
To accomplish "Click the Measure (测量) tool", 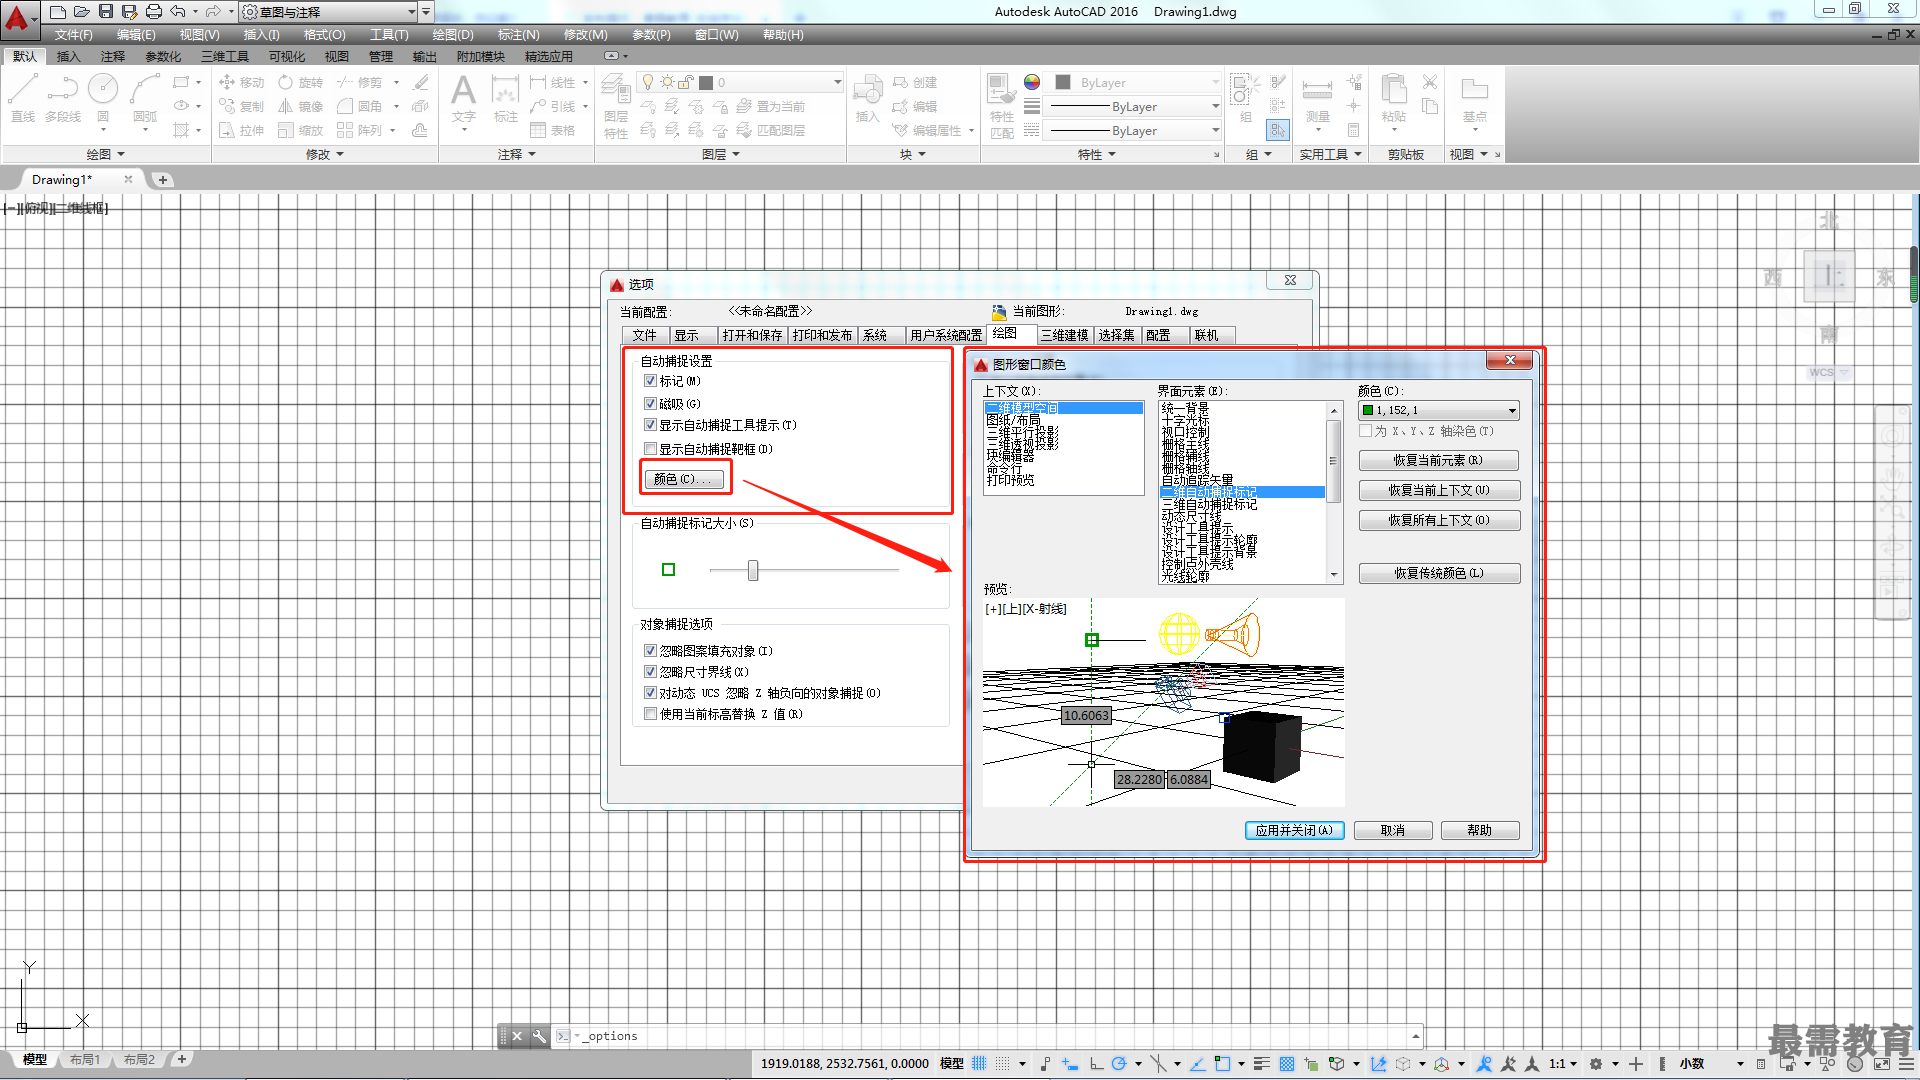I will (x=1317, y=100).
